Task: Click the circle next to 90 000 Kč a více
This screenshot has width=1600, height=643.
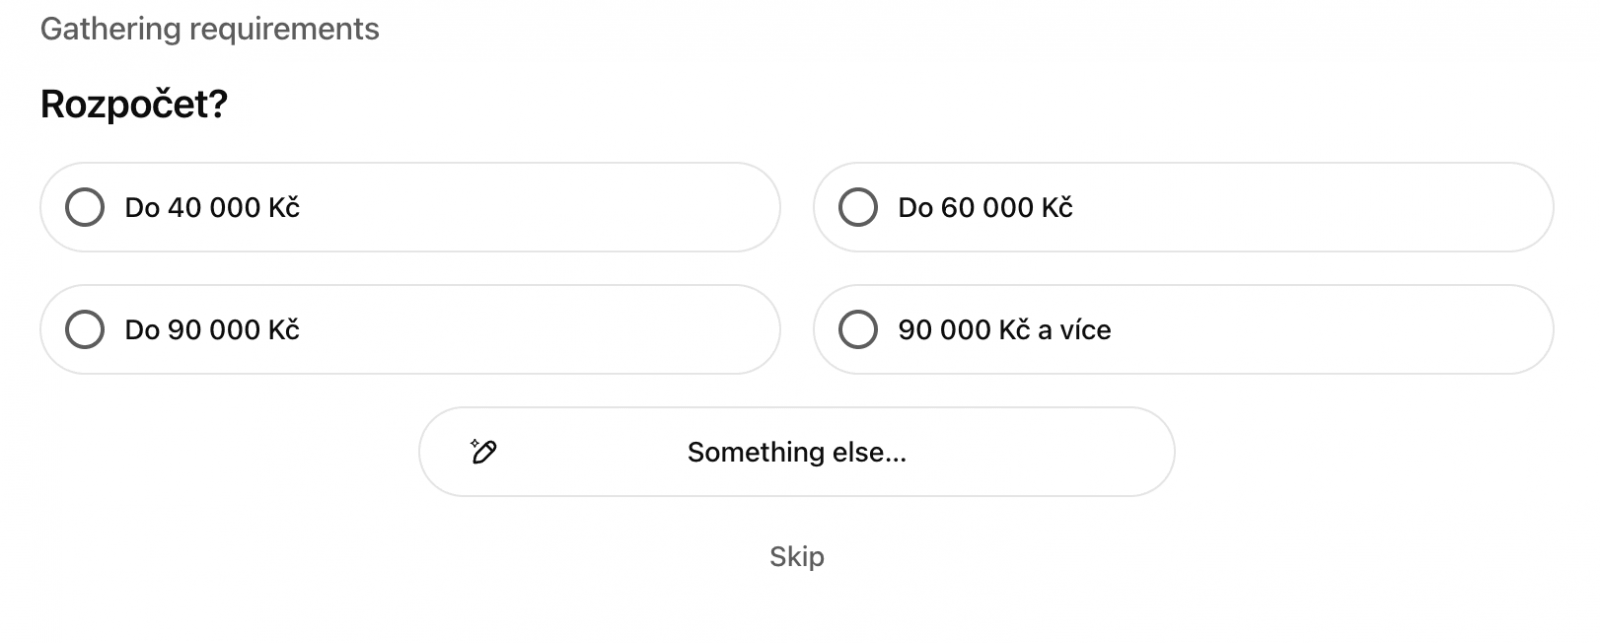Action: click(x=858, y=329)
